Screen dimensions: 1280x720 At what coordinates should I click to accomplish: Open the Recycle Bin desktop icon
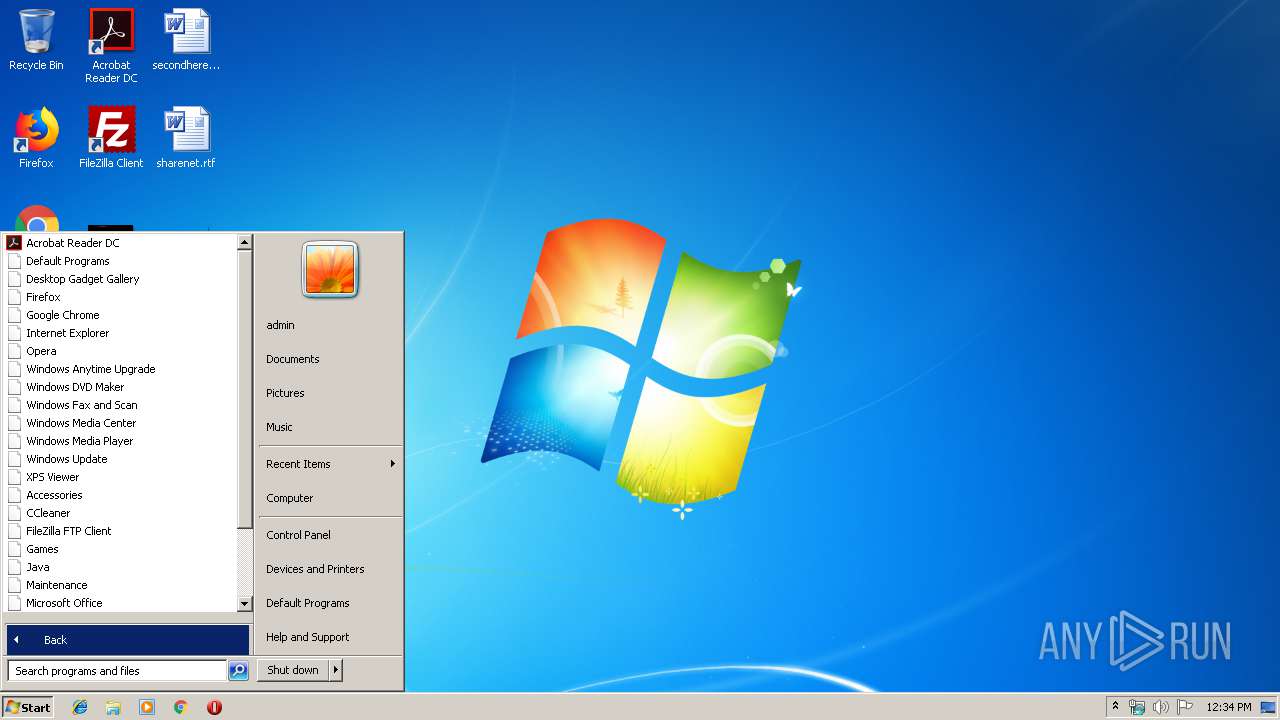36,40
